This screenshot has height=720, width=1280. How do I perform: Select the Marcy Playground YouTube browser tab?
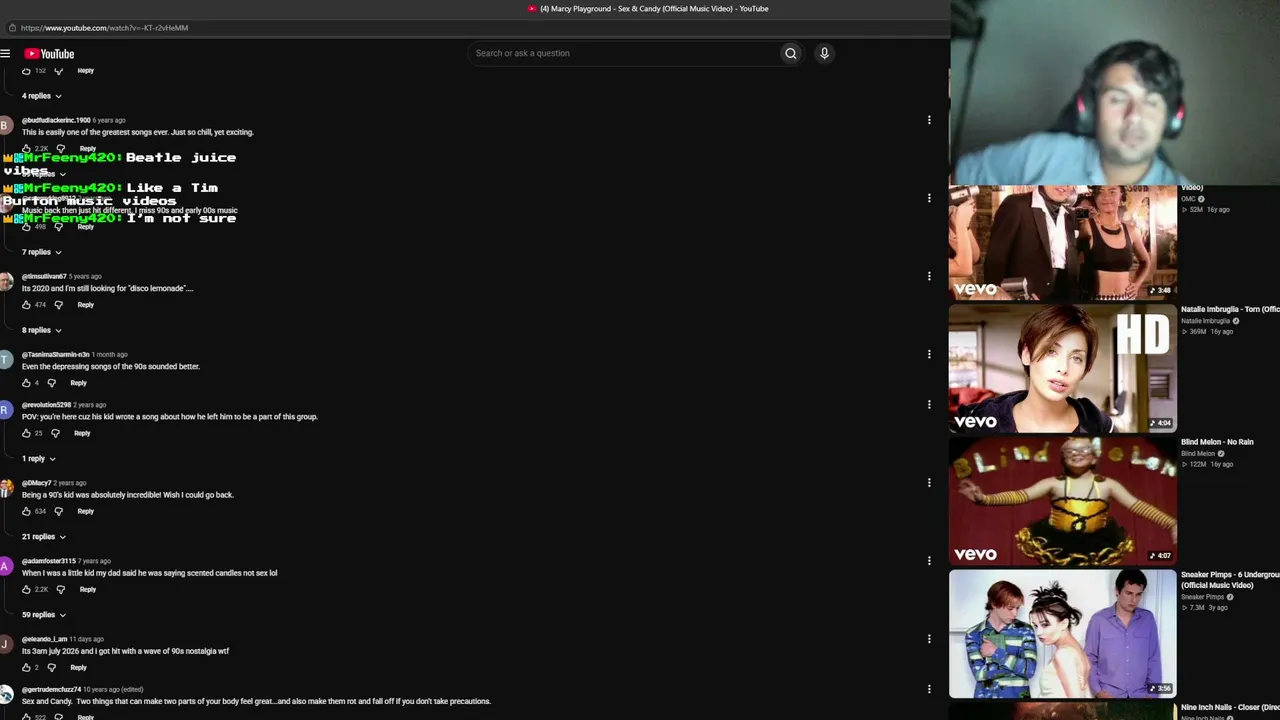click(x=648, y=9)
